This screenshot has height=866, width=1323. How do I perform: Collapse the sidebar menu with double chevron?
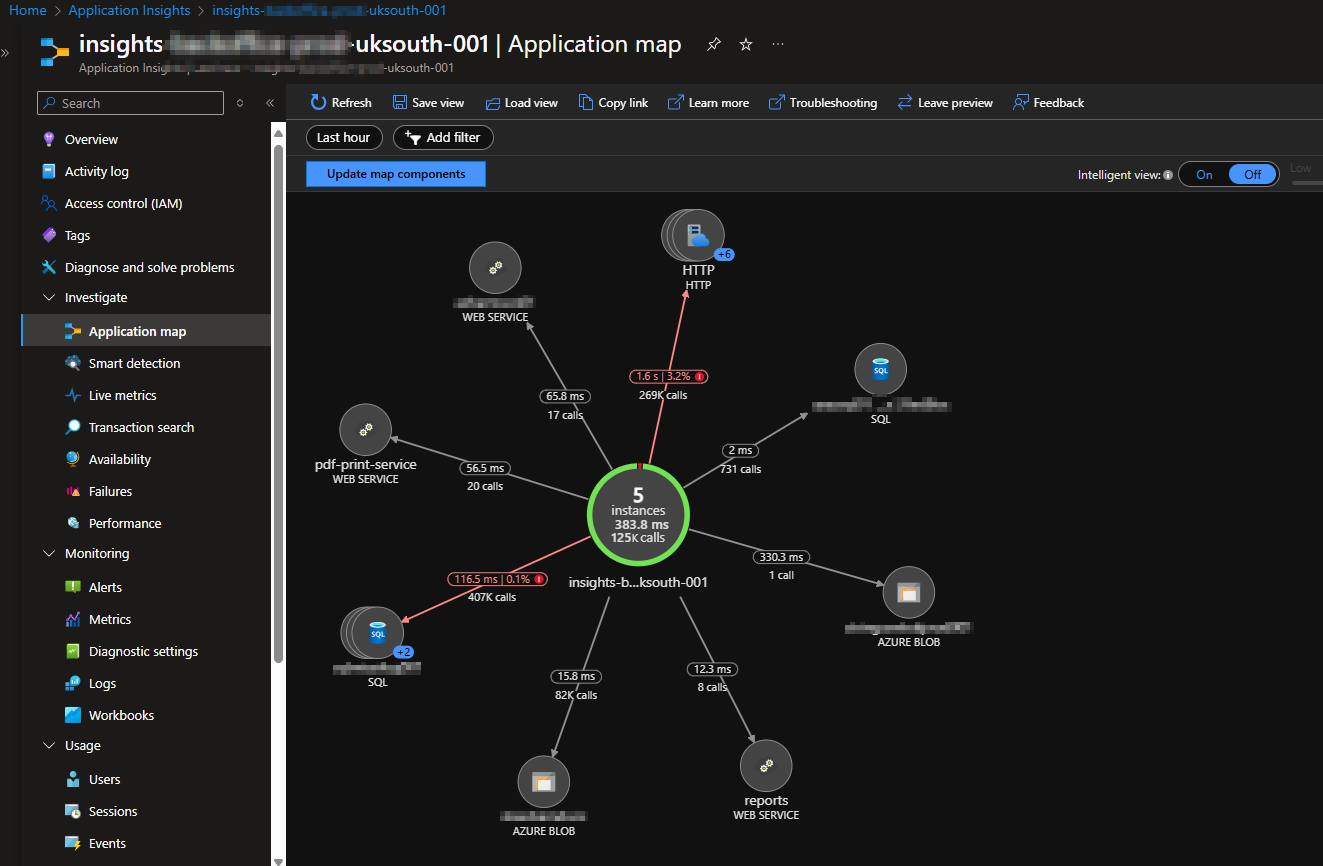coord(270,103)
